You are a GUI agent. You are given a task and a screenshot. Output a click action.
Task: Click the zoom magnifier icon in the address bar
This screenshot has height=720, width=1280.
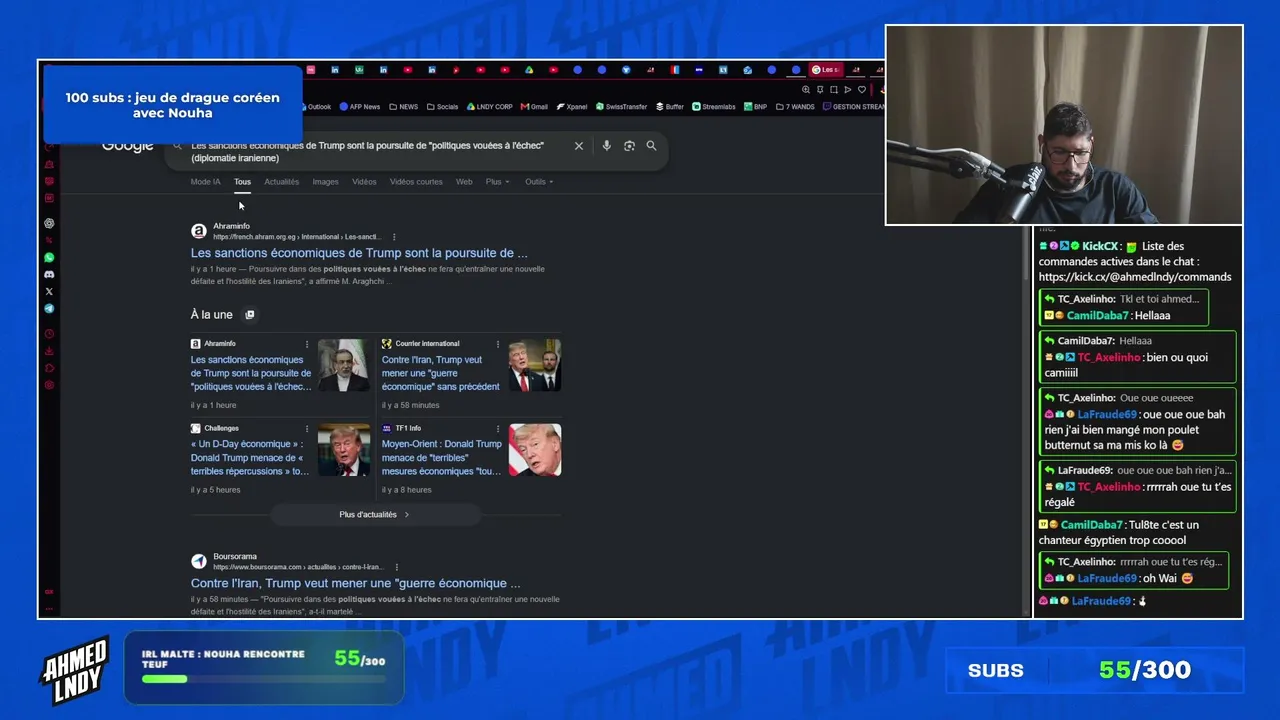[806, 90]
